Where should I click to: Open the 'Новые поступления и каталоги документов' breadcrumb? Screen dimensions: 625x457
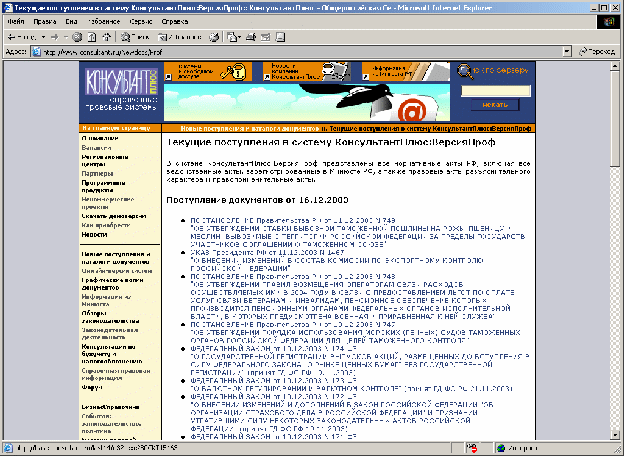click(250, 129)
